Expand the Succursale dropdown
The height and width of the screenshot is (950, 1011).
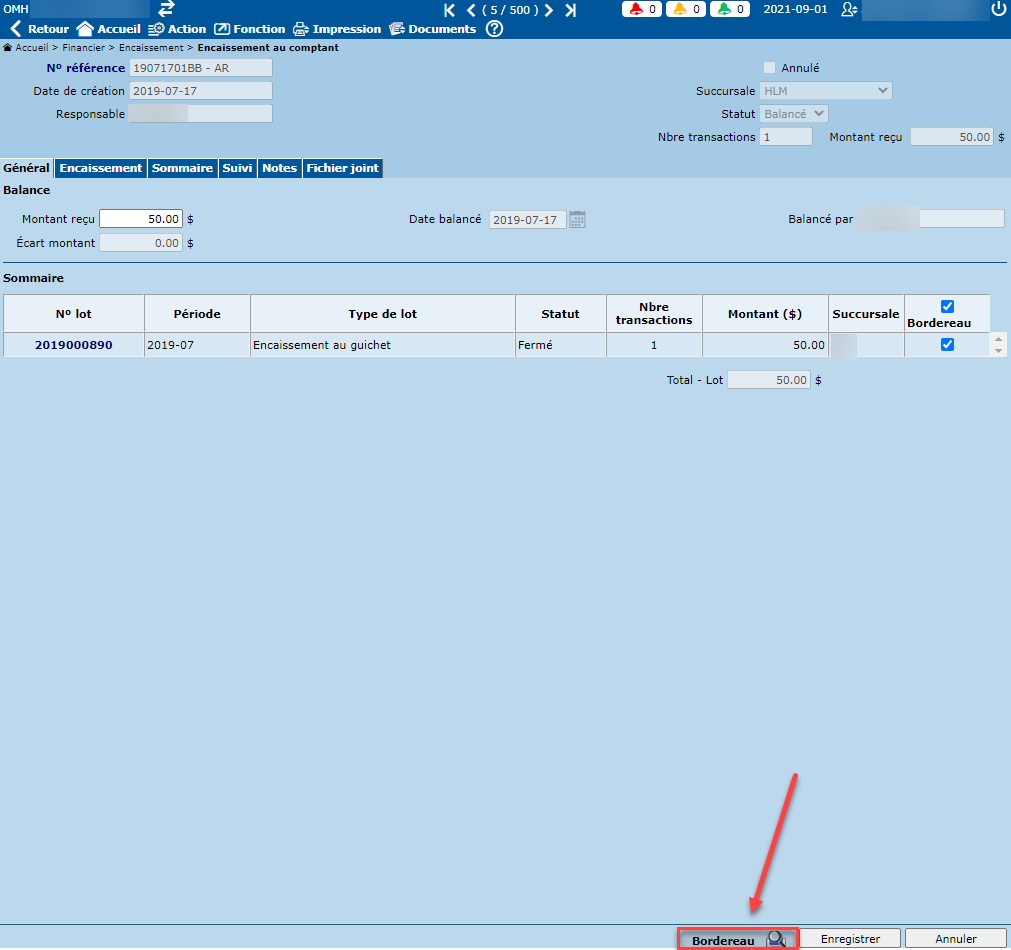click(825, 91)
